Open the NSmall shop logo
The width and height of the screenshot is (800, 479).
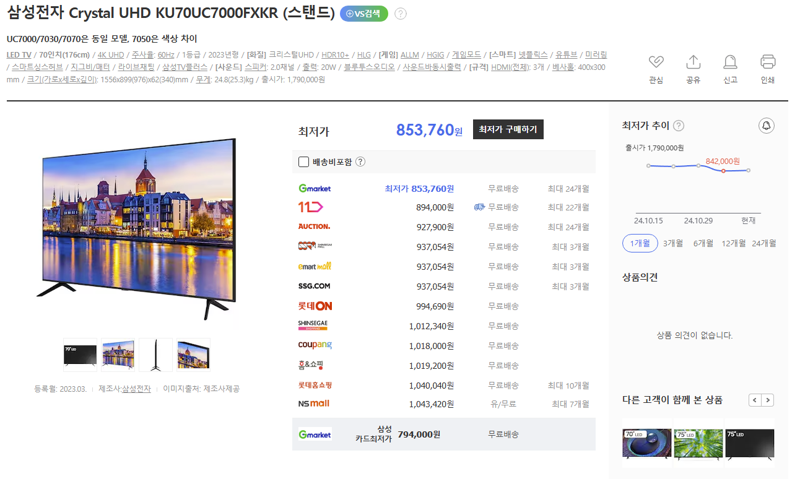tap(314, 404)
